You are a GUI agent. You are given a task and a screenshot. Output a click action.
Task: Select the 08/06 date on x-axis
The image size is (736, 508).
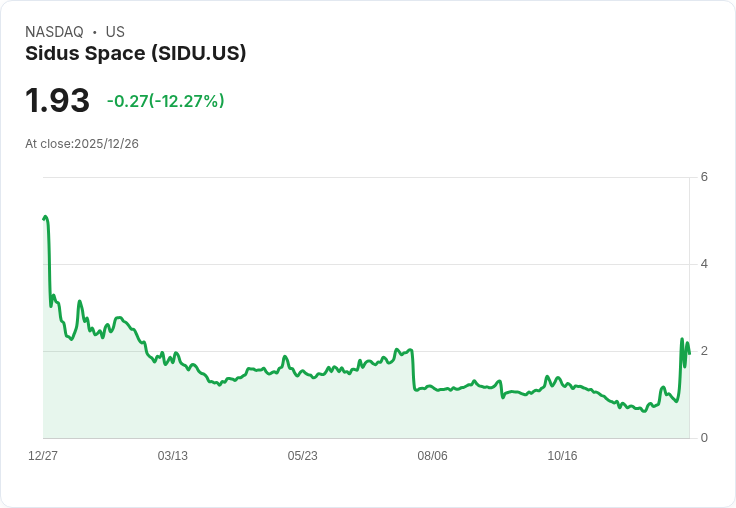(432, 456)
